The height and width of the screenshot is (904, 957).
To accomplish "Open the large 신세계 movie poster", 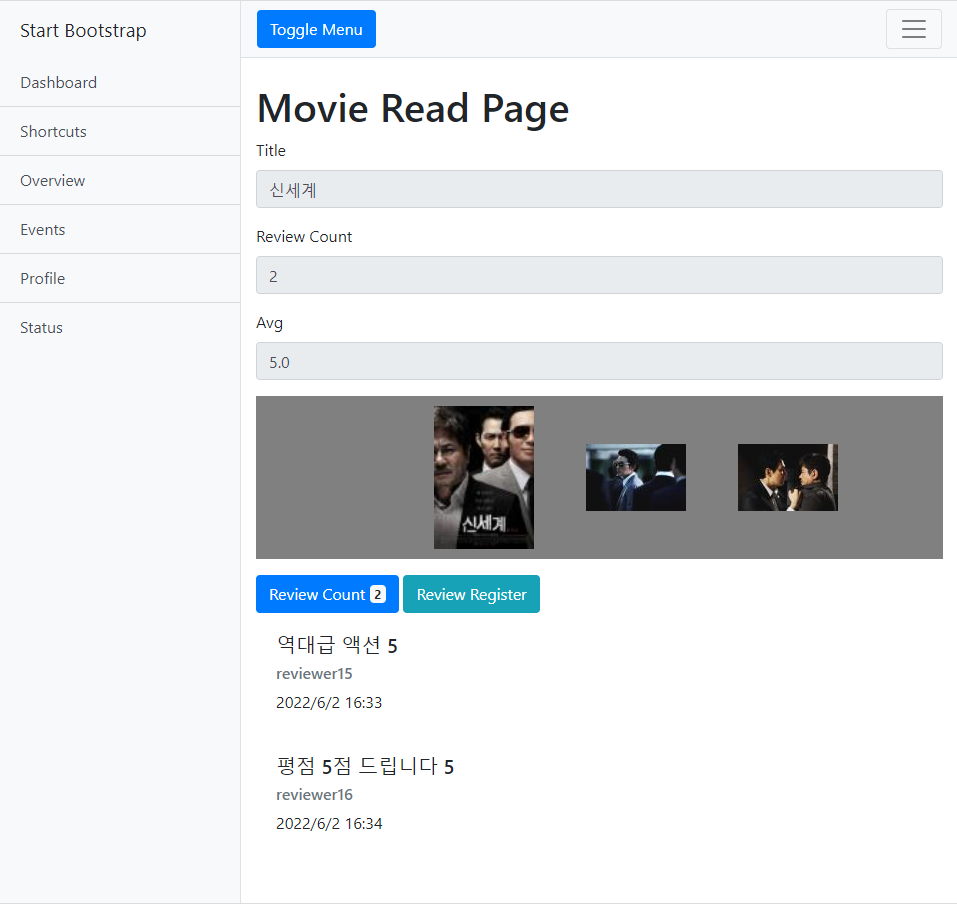I will pos(483,477).
